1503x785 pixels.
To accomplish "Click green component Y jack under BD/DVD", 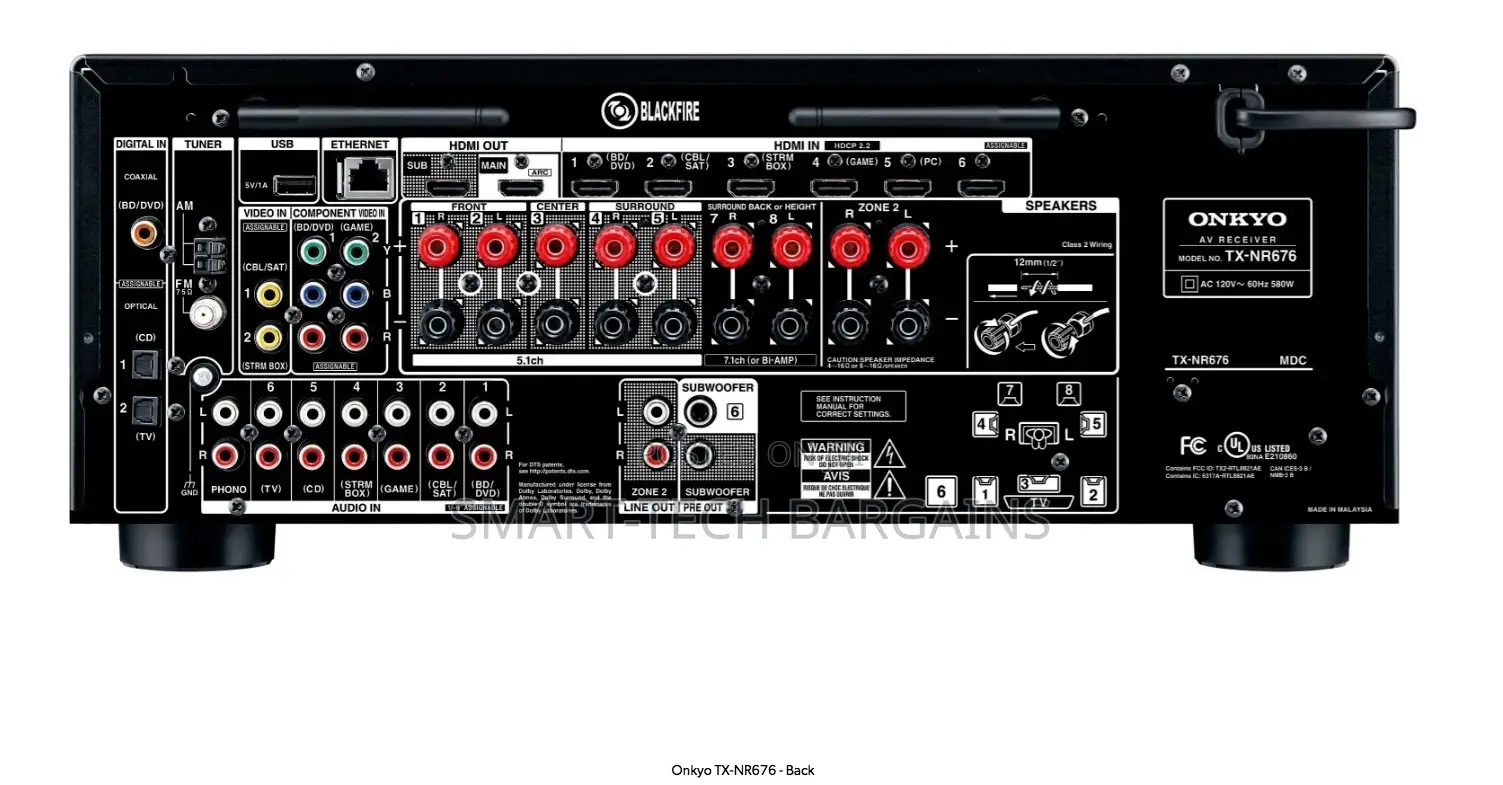I will pos(313,250).
